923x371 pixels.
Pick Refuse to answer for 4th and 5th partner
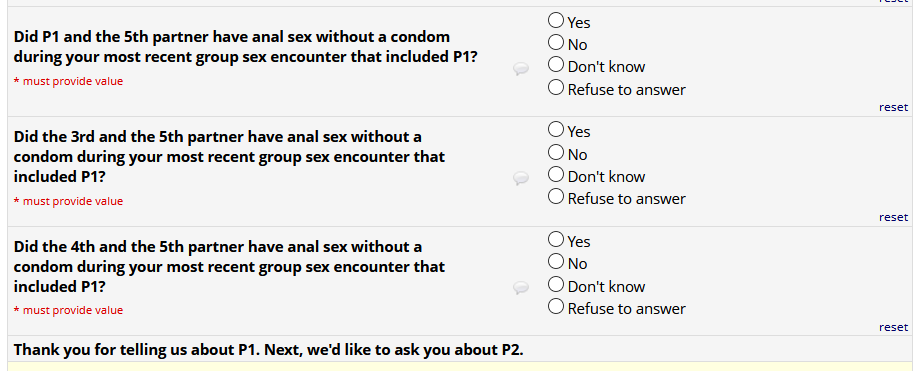coord(556,307)
